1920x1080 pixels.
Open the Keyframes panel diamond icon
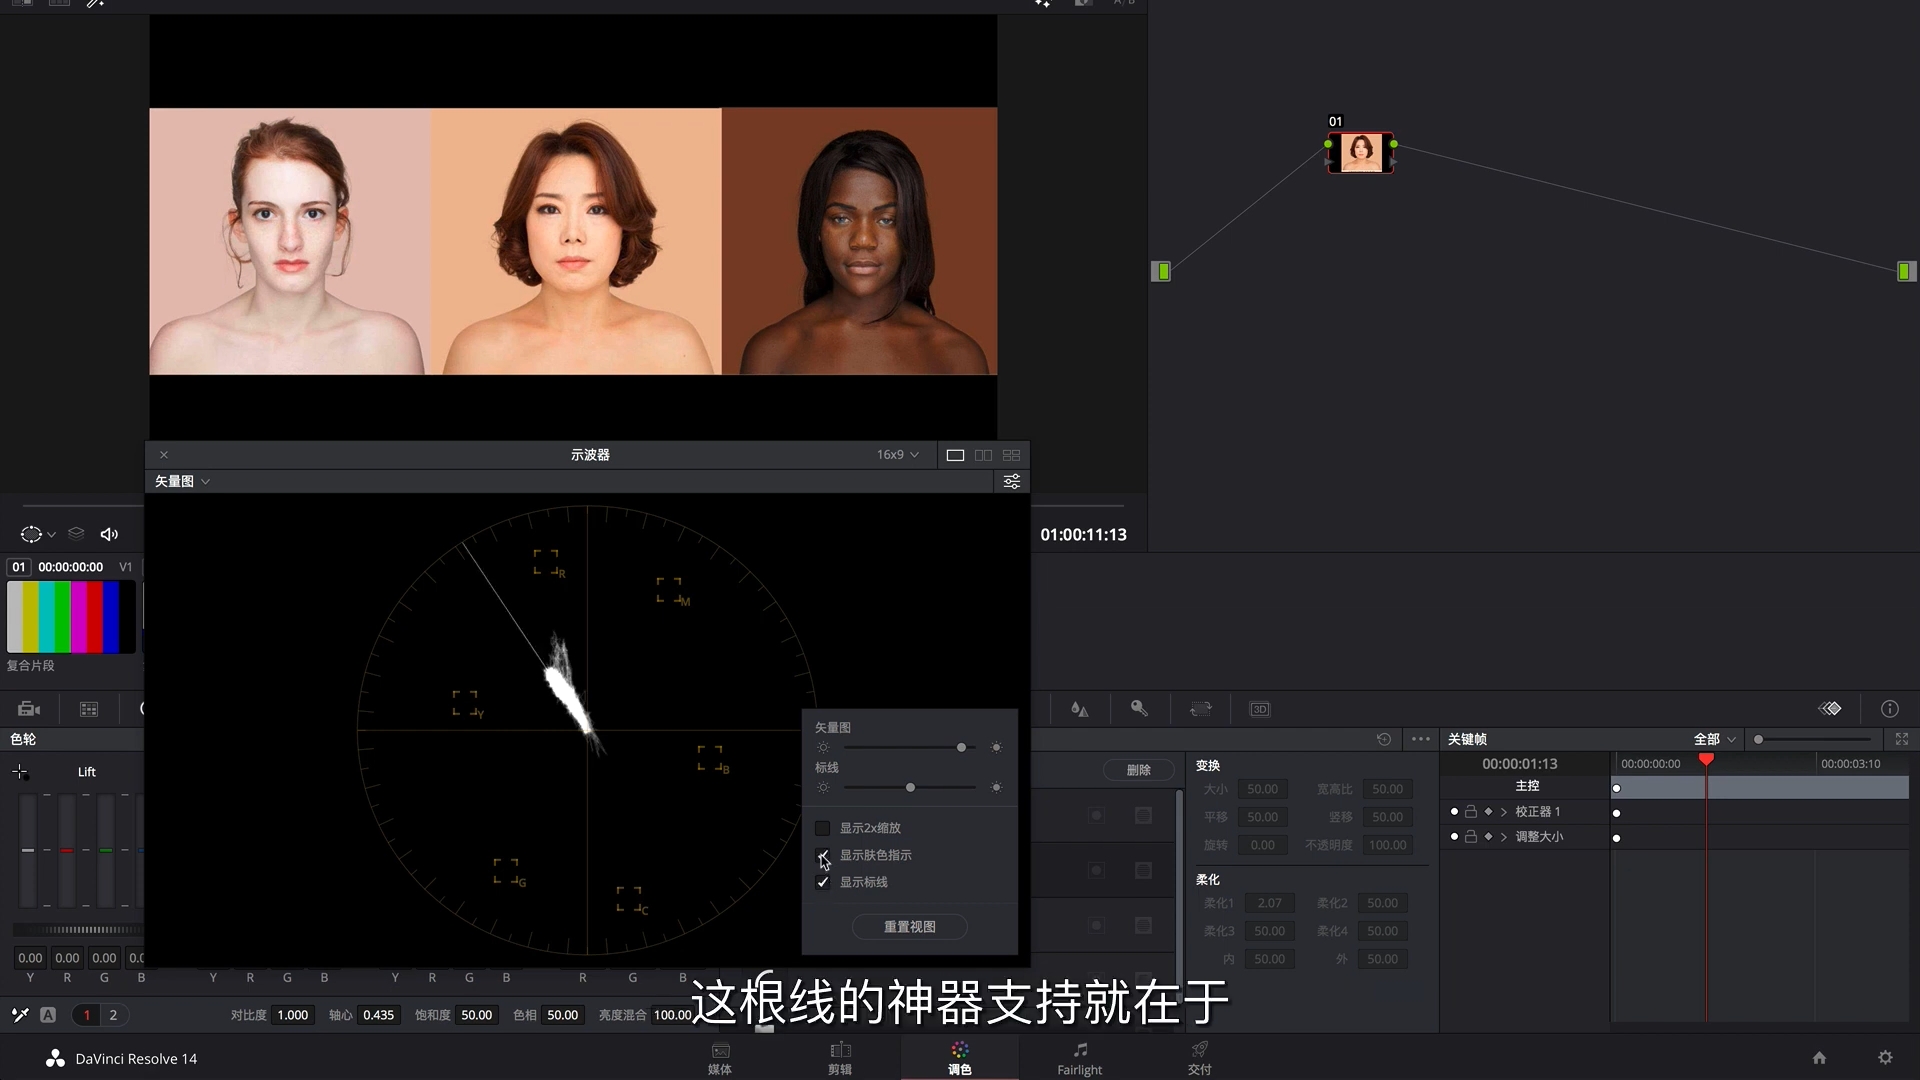tap(1830, 709)
